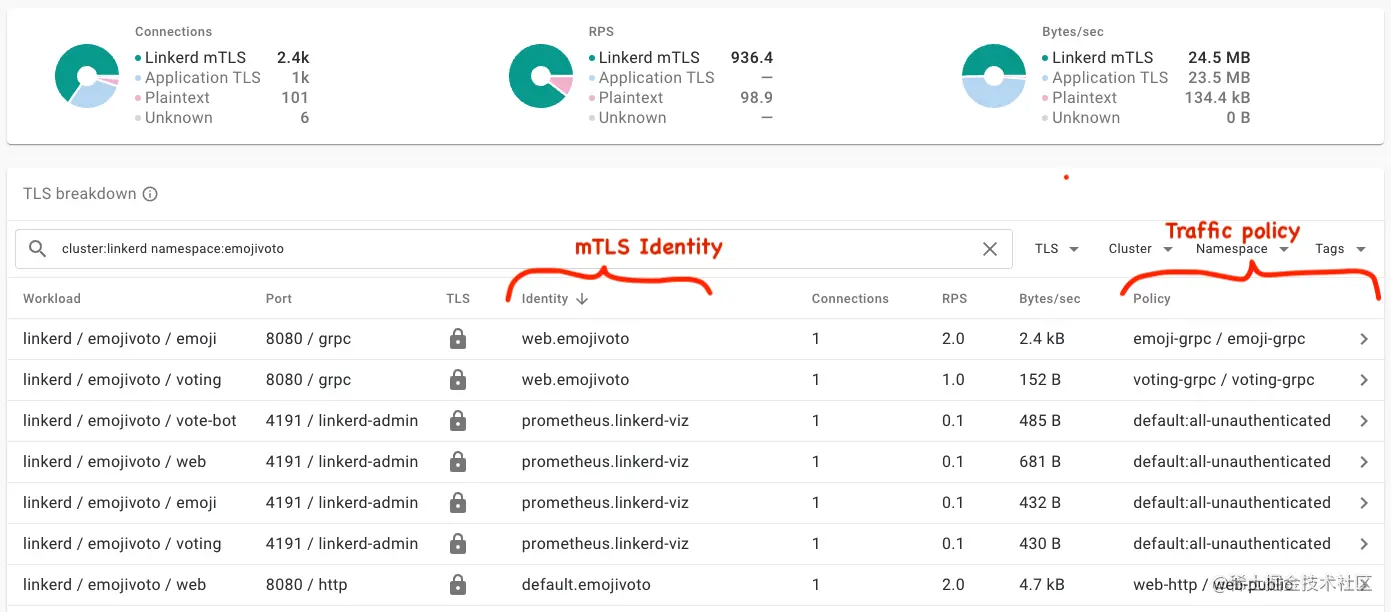Click the 681 B bytes/sec value

[1040, 462]
